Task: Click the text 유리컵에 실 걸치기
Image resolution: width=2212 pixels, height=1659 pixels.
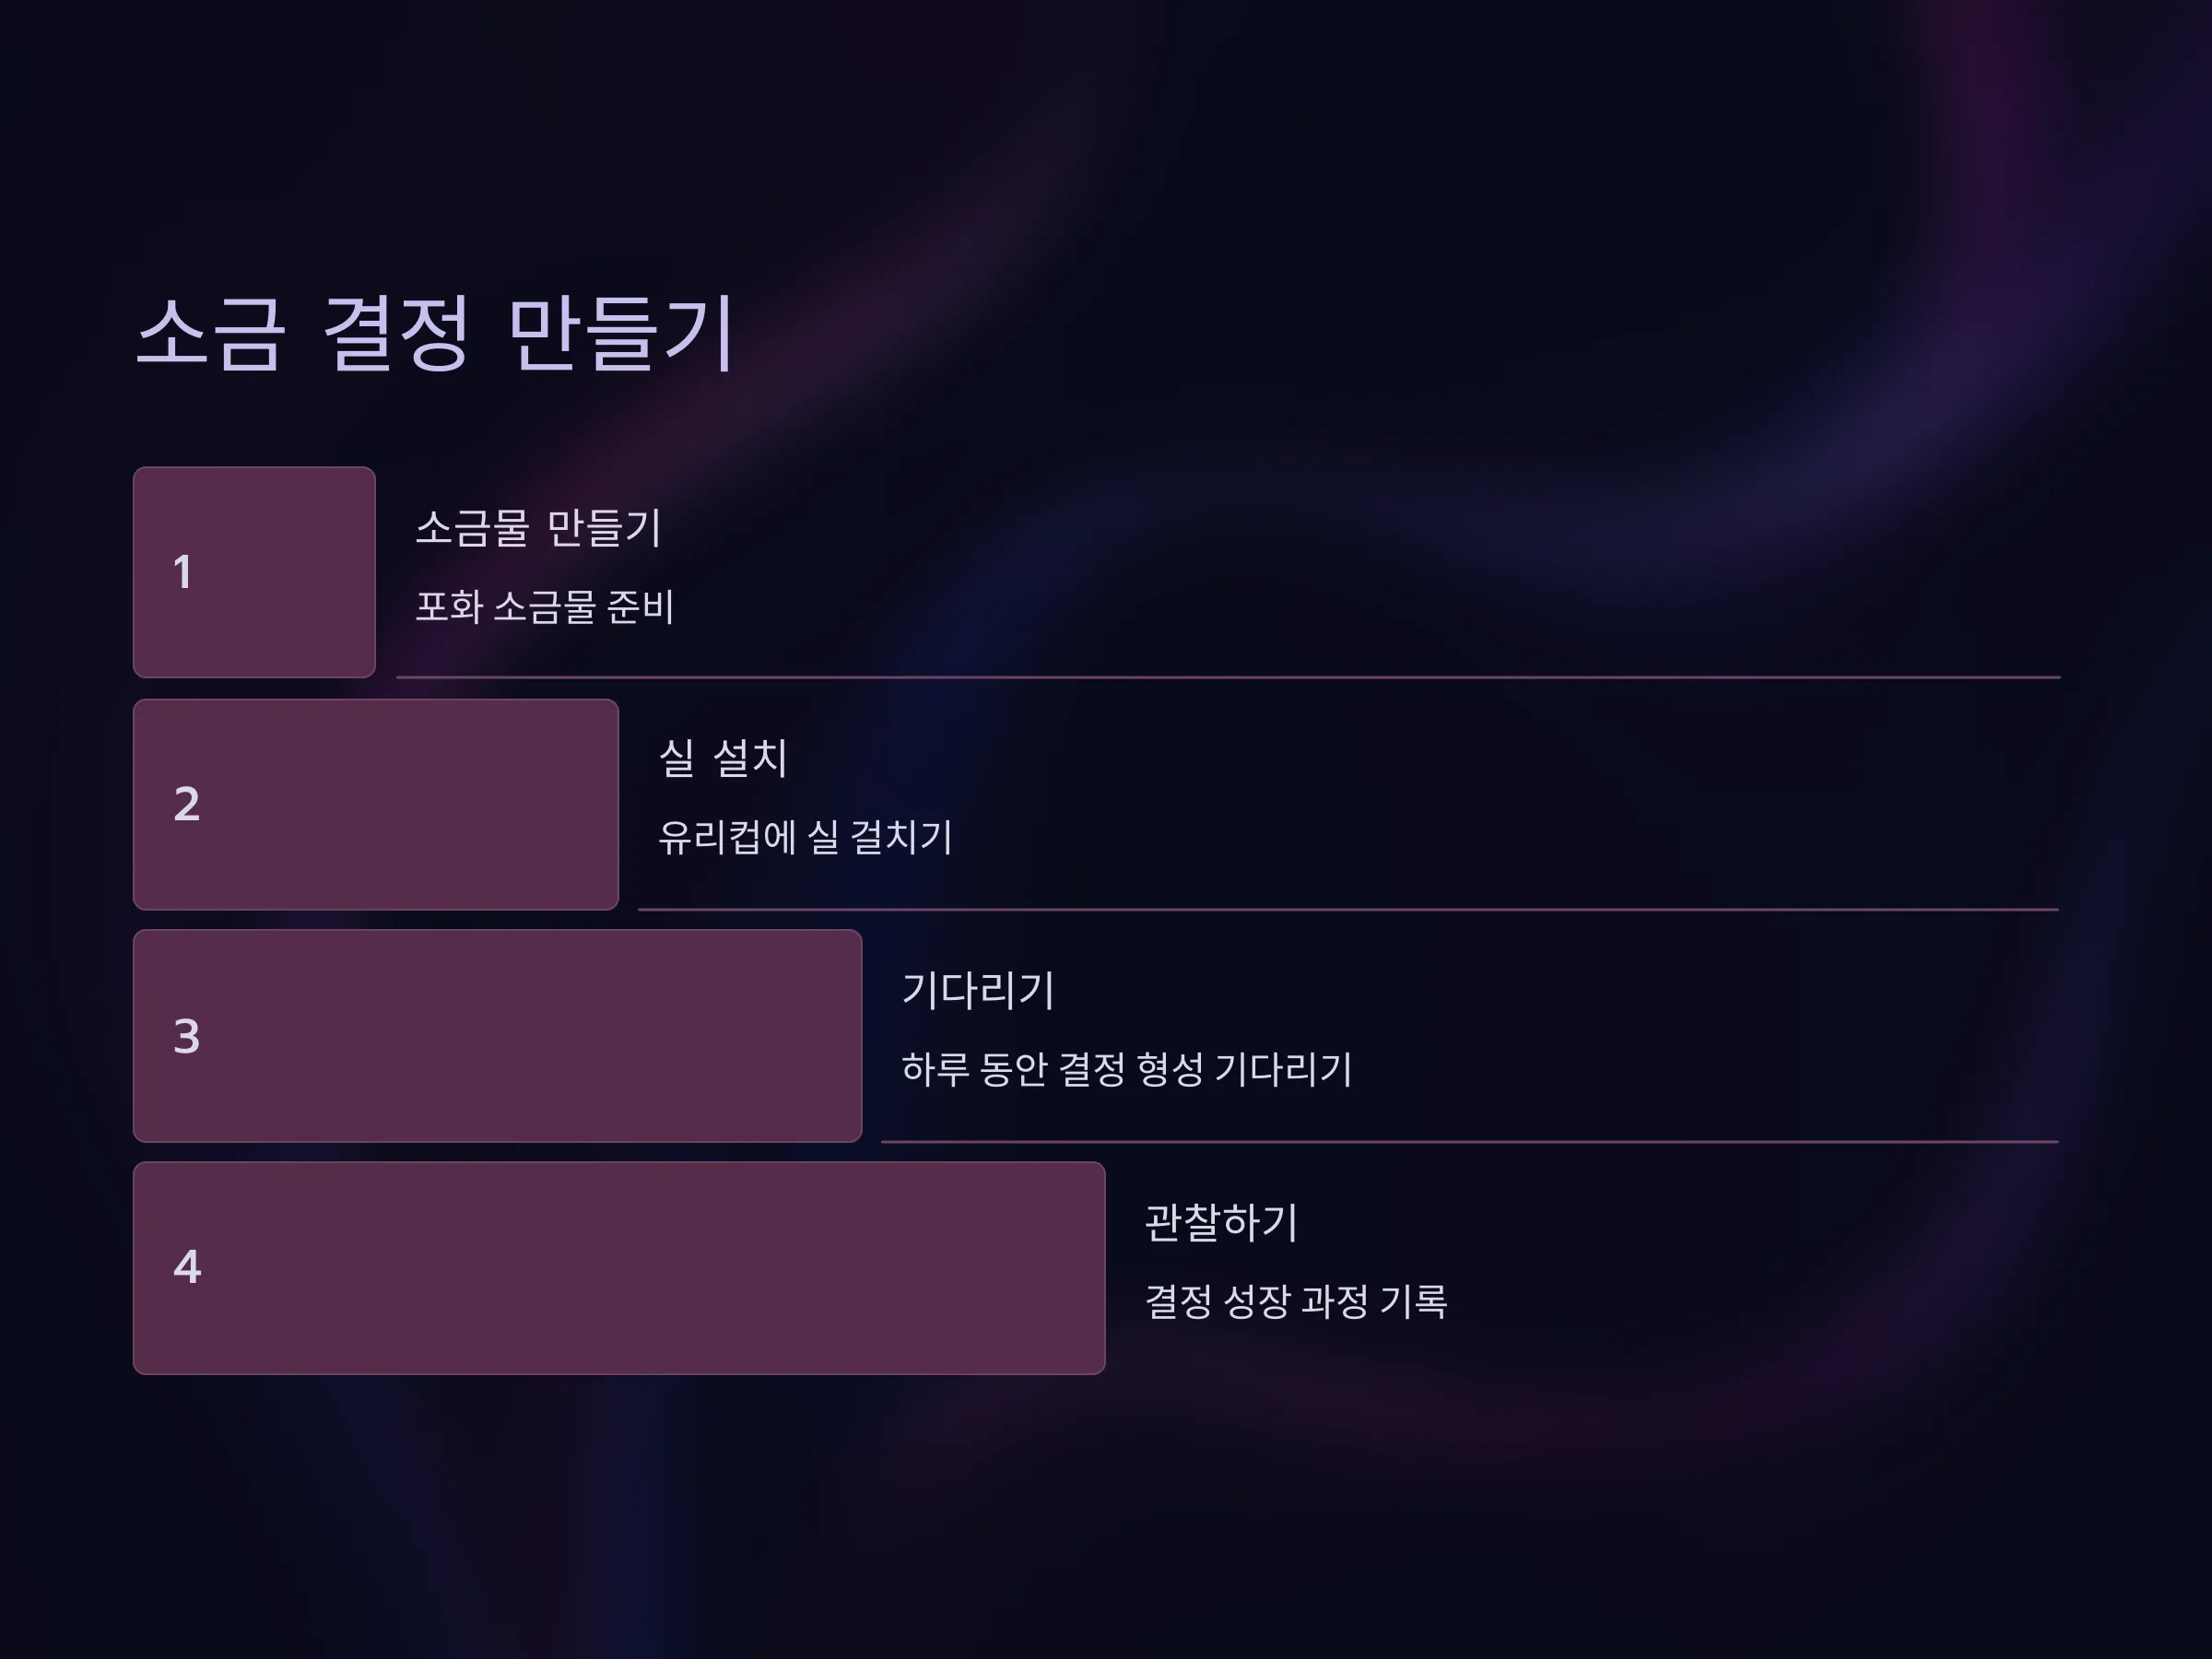Action: coord(805,837)
